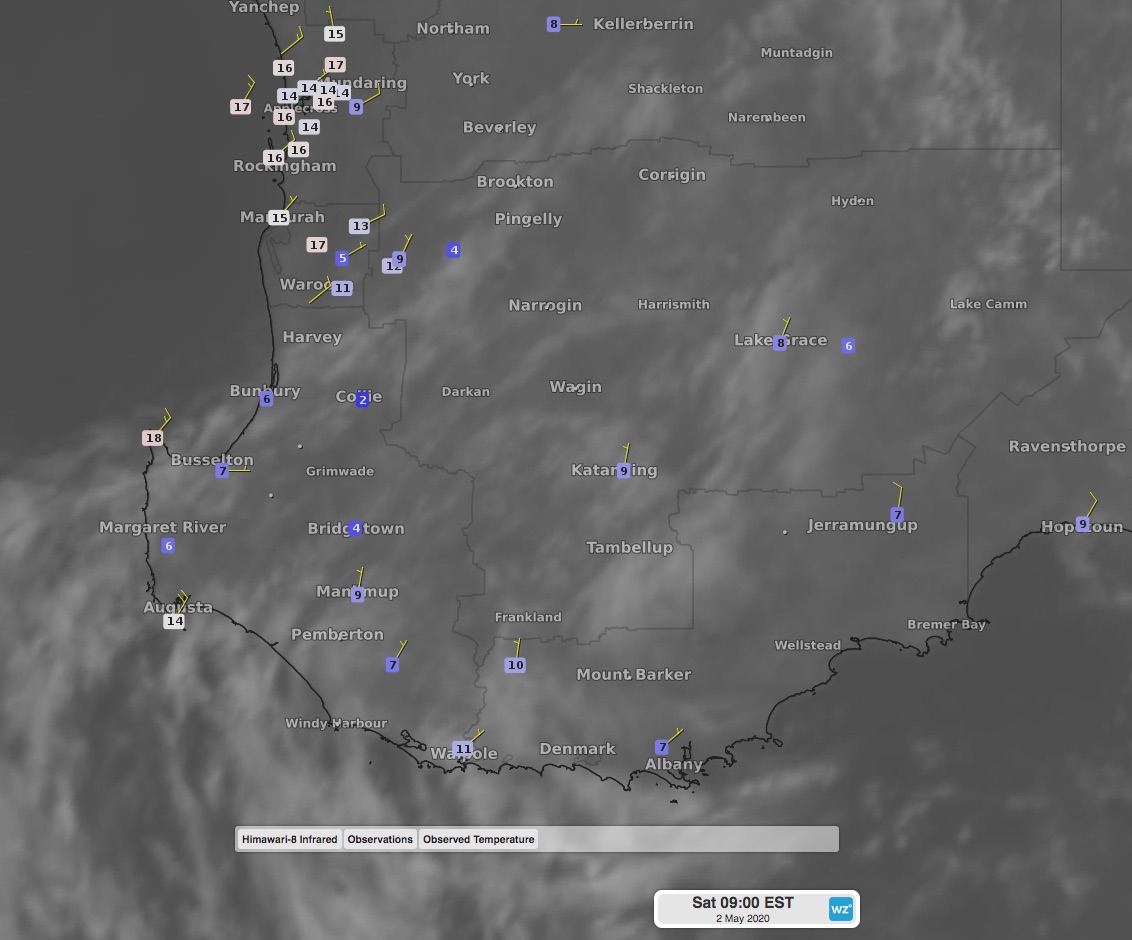1132x940 pixels.
Task: Select the wind barb icon above Manjimup
Action: pyautogui.click(x=361, y=576)
